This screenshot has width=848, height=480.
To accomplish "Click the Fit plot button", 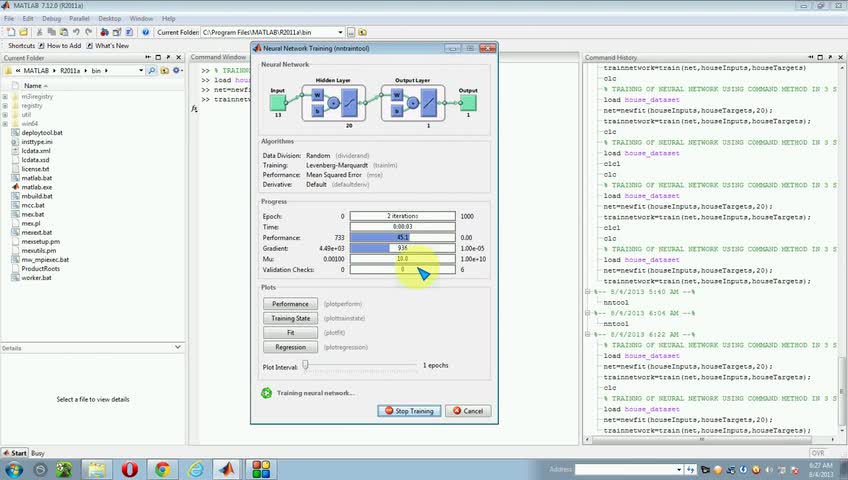I will (290, 333).
